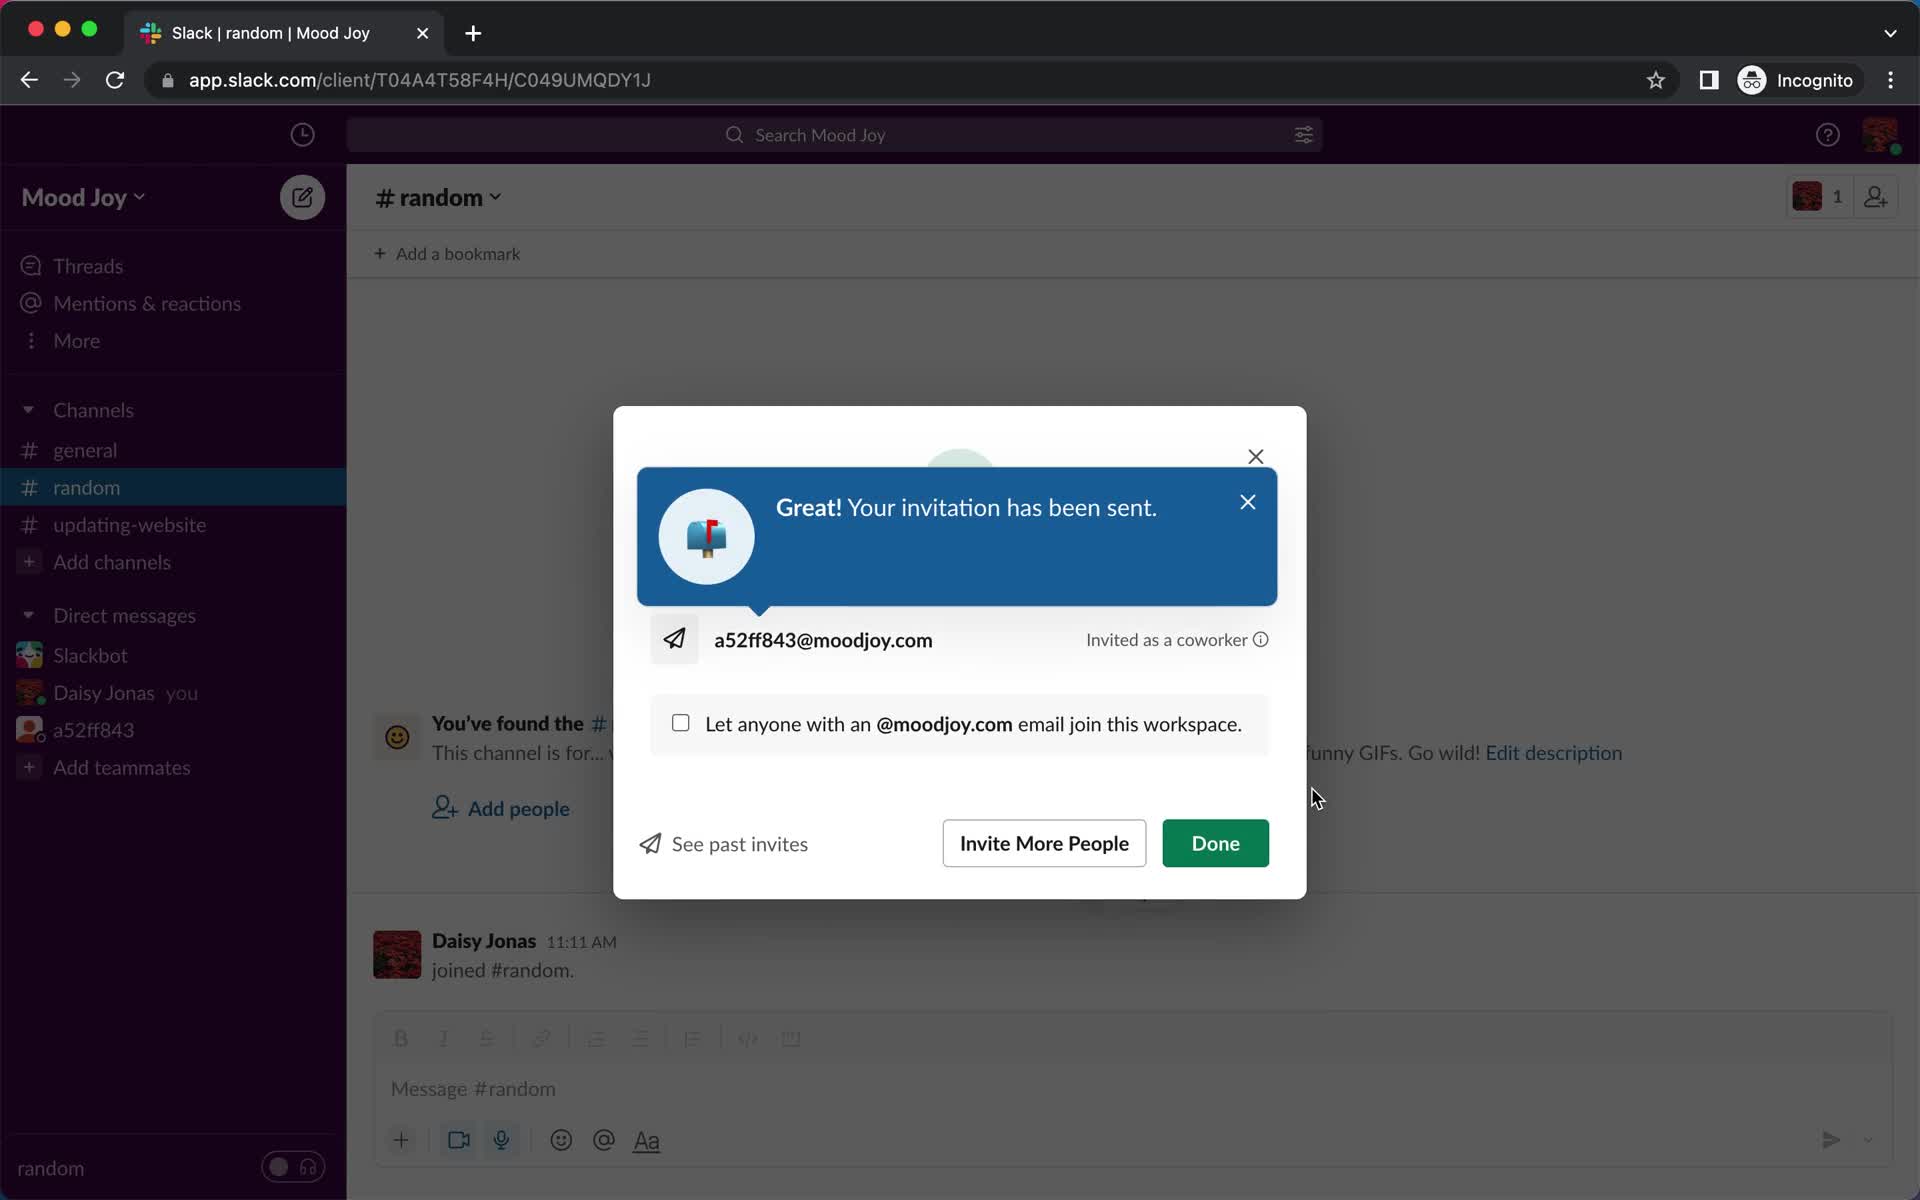Click the Done button to close dialog
1920x1200 pixels.
pyautogui.click(x=1215, y=843)
